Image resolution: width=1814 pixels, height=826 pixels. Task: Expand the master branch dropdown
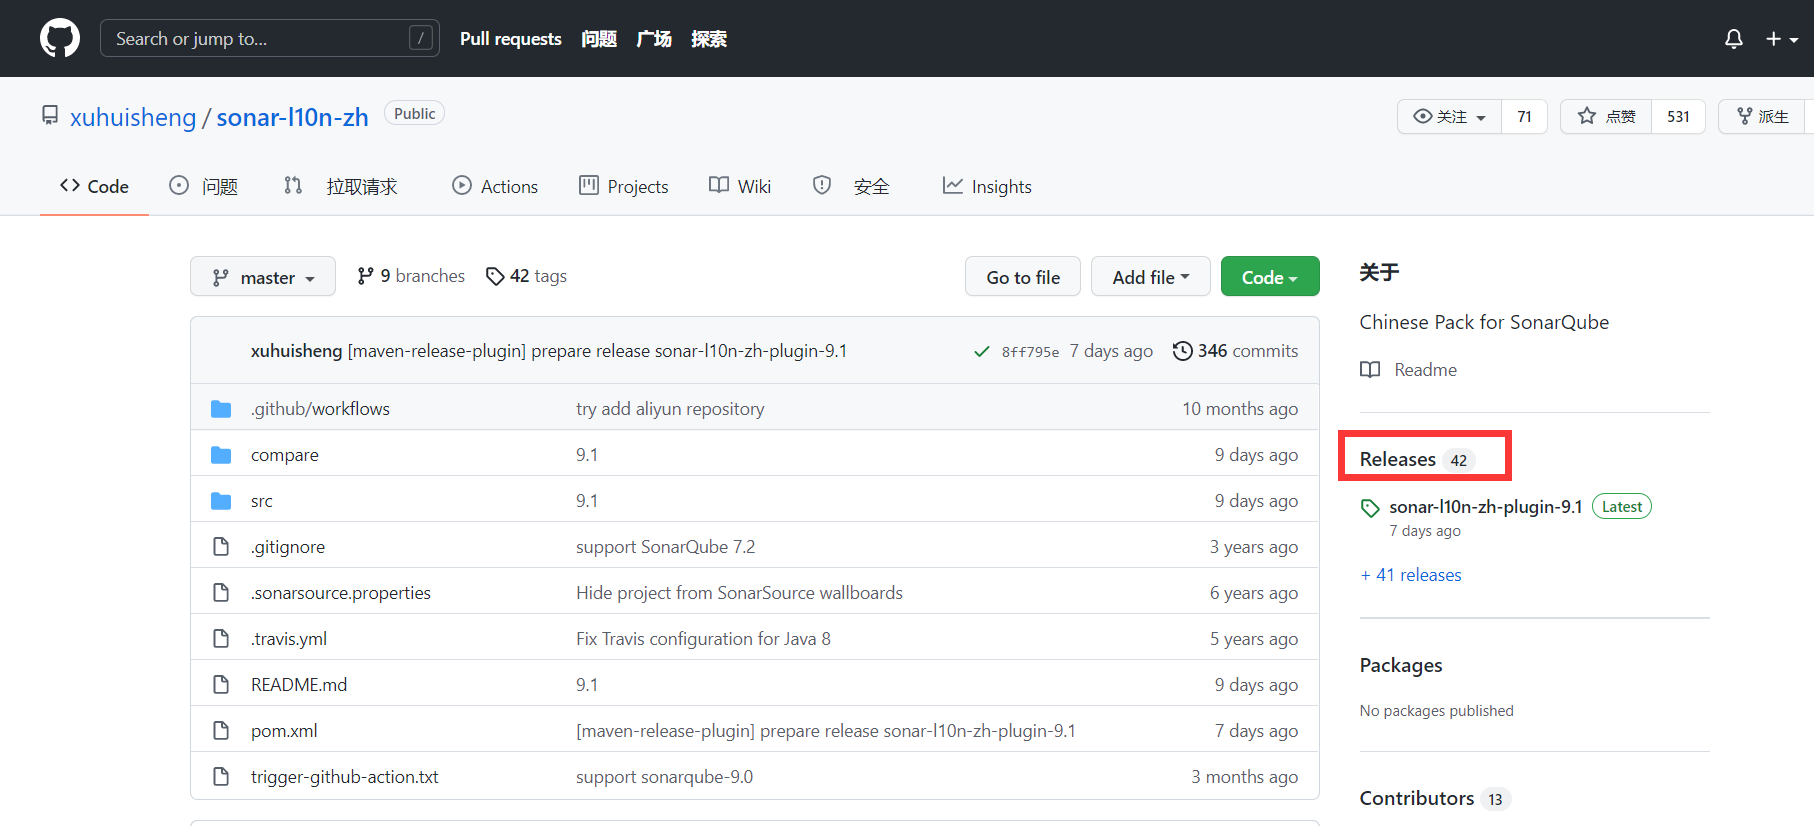coord(263,277)
